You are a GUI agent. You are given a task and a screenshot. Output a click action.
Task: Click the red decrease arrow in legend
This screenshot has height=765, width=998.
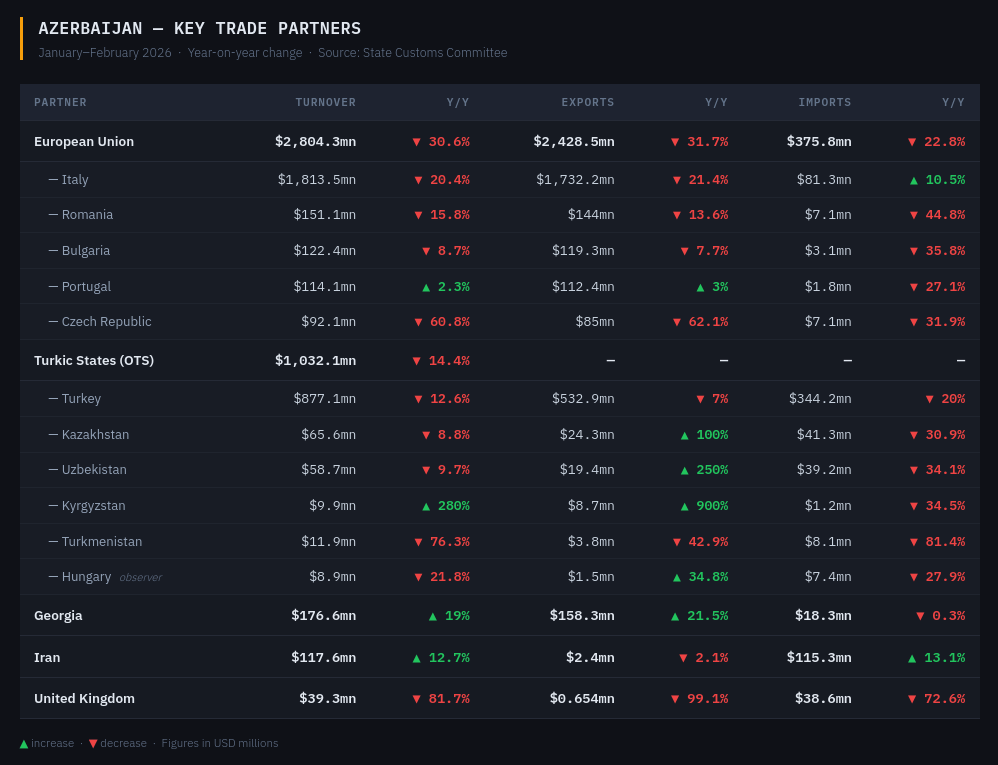point(93,744)
